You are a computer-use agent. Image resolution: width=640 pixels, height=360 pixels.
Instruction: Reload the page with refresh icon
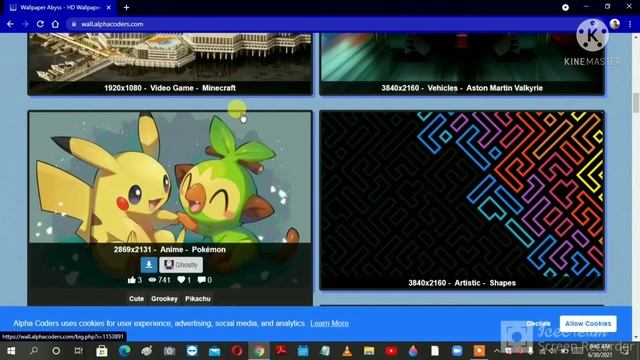(x=40, y=24)
